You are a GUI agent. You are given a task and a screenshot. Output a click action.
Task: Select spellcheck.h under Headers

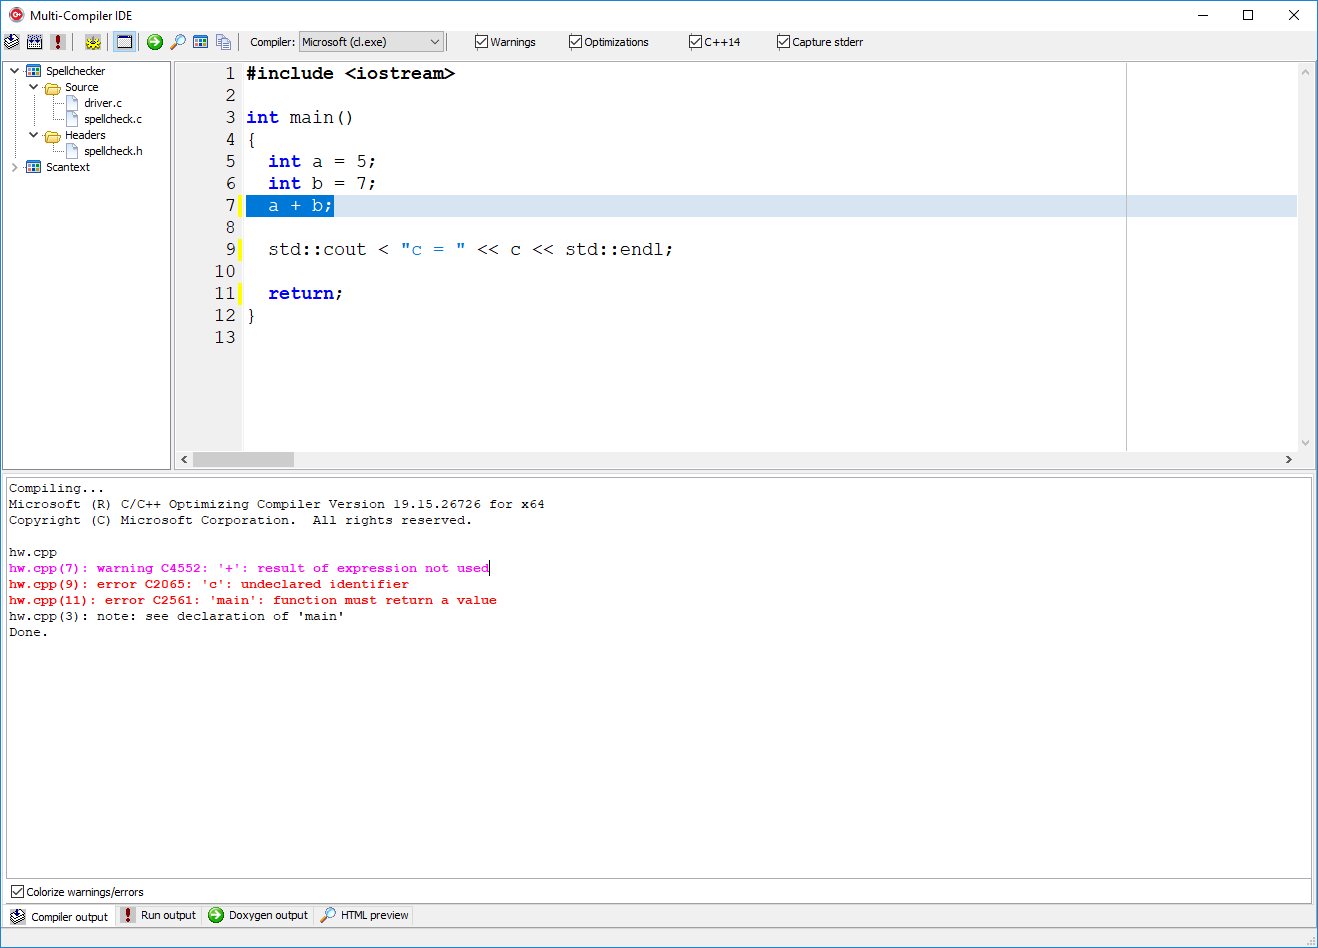[x=113, y=151]
